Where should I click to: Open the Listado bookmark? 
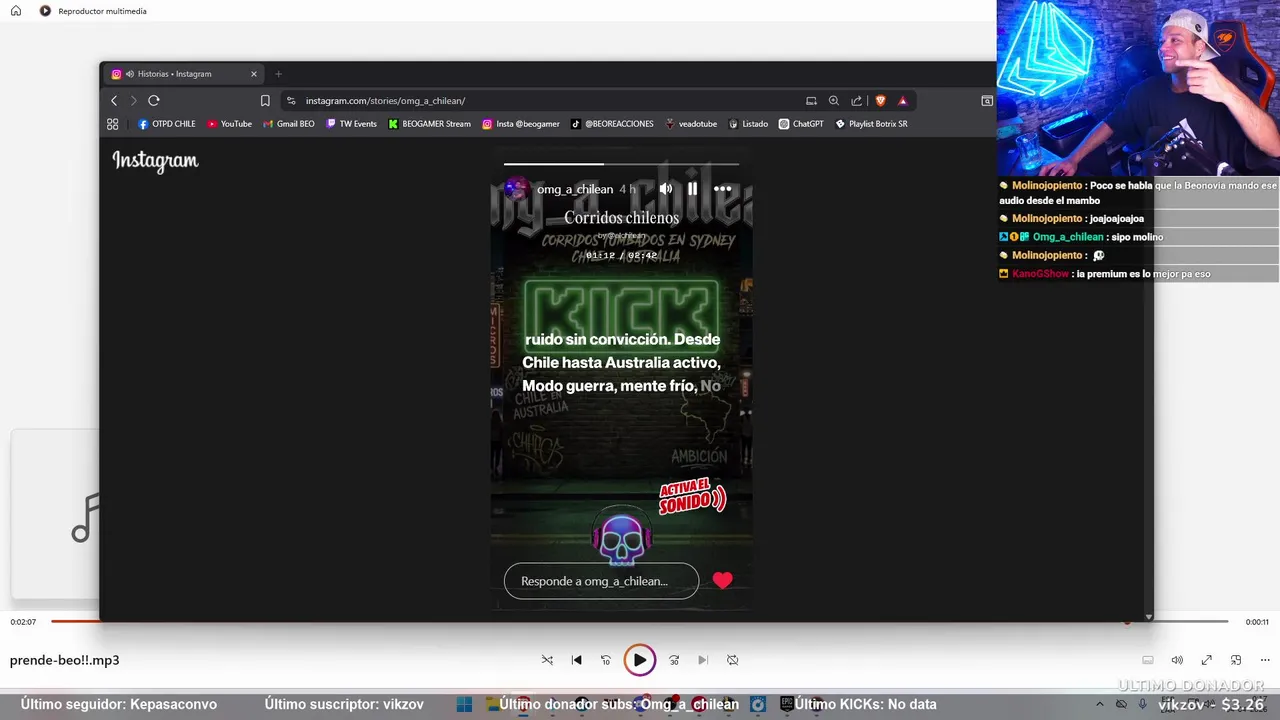tap(748, 124)
